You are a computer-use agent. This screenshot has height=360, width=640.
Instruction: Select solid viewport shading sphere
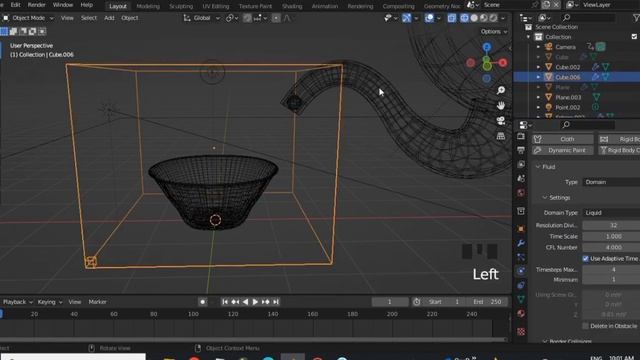pyautogui.click(x=474, y=18)
